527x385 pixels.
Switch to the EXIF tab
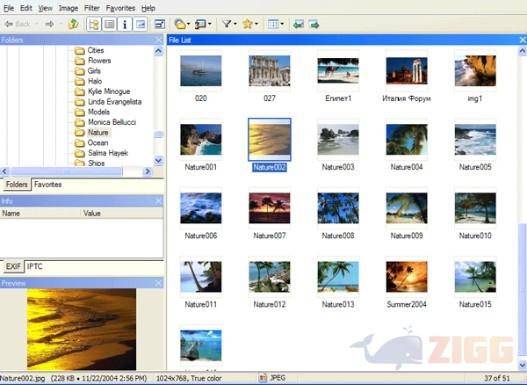click(13, 266)
